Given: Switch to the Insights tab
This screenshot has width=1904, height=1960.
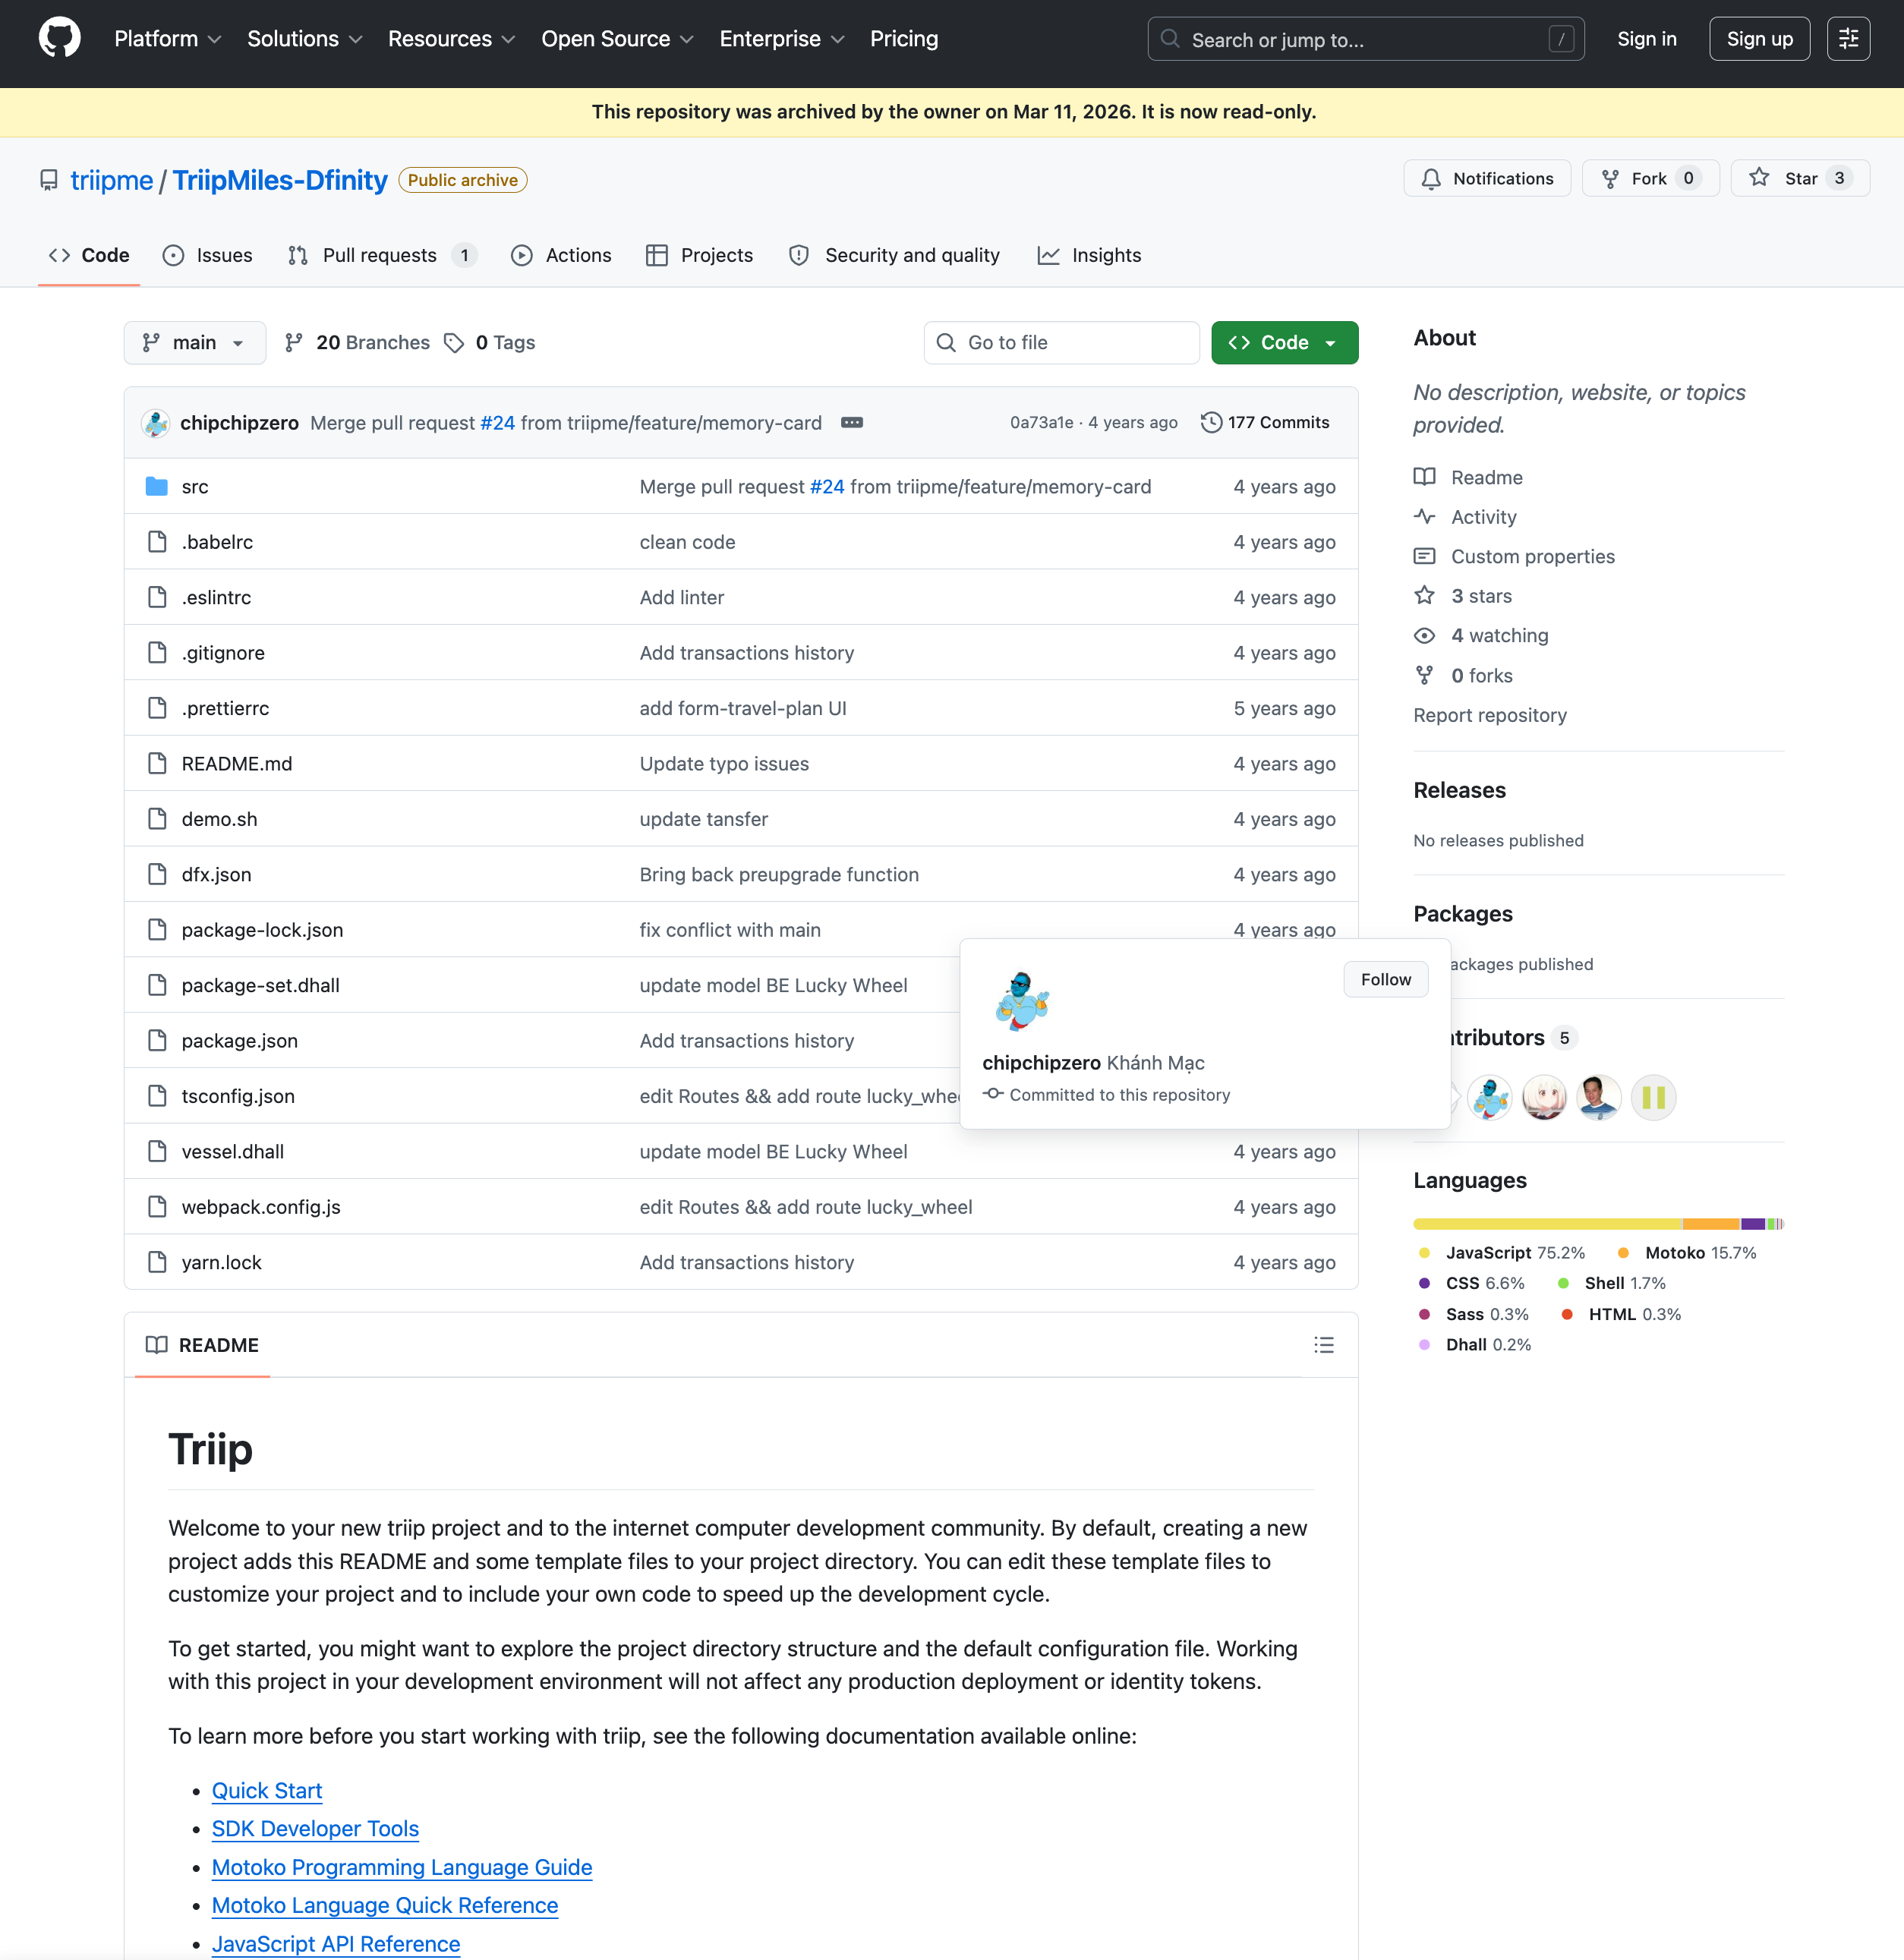Looking at the screenshot, I should point(1089,255).
